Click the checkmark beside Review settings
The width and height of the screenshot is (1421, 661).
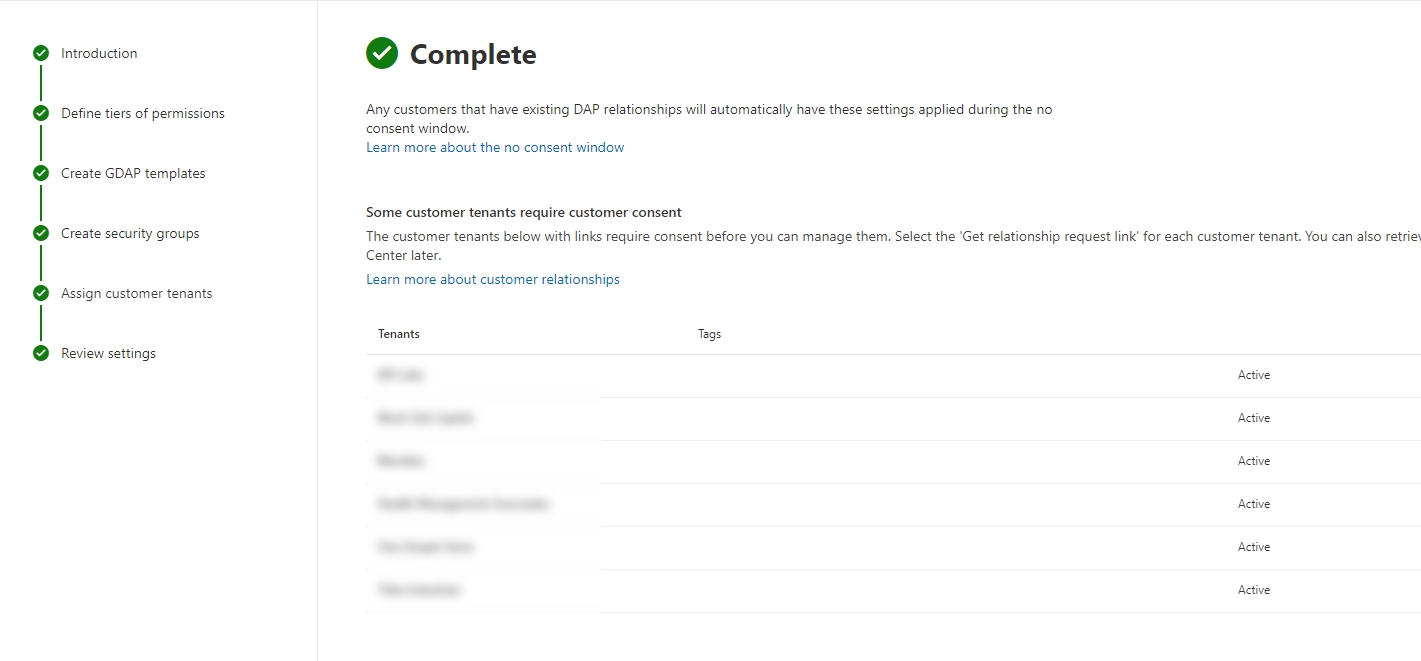tap(41, 353)
